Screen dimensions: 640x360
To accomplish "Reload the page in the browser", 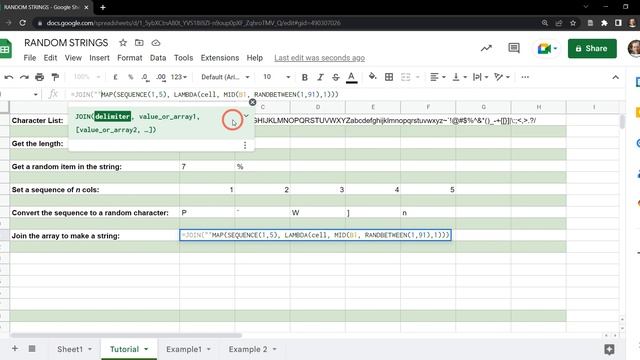I will pos(22,23).
